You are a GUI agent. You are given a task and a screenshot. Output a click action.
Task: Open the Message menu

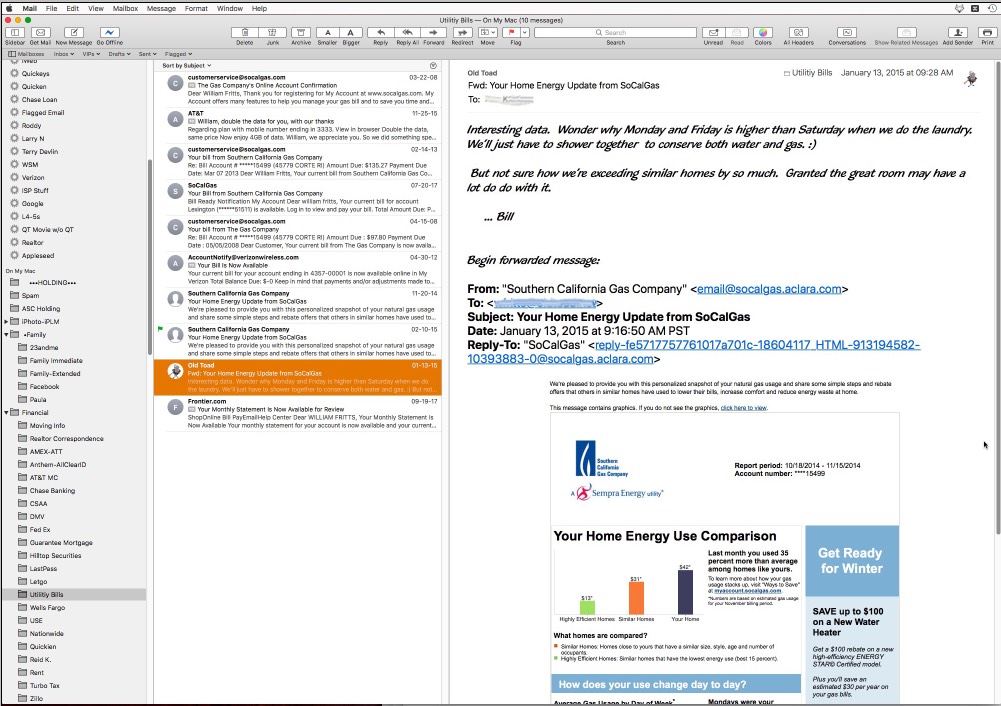click(162, 8)
